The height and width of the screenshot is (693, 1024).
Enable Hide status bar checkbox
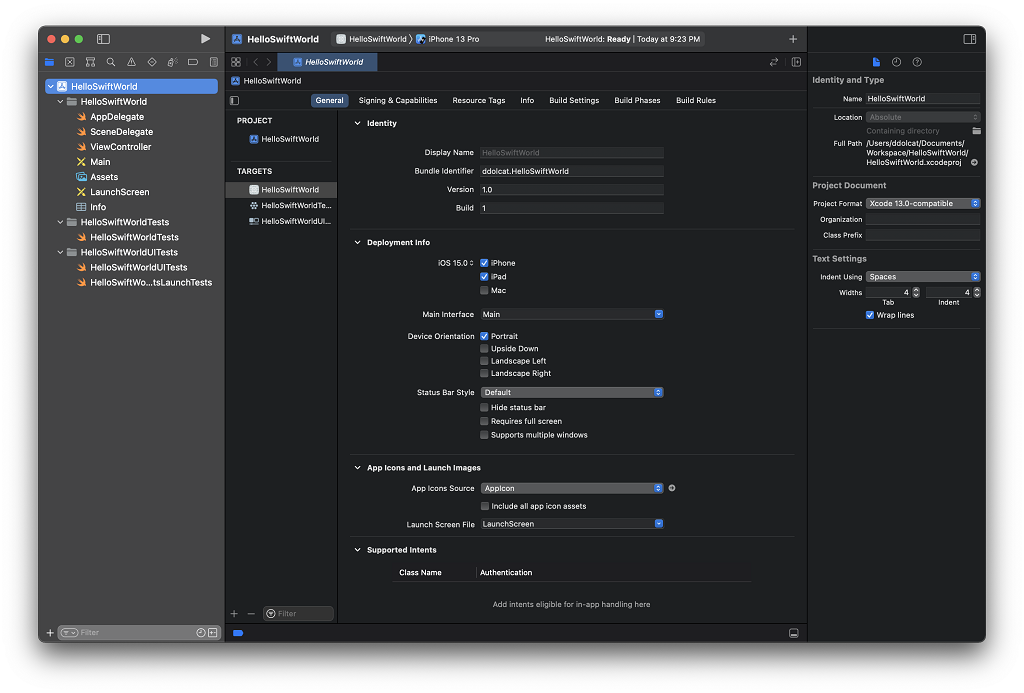coord(485,408)
